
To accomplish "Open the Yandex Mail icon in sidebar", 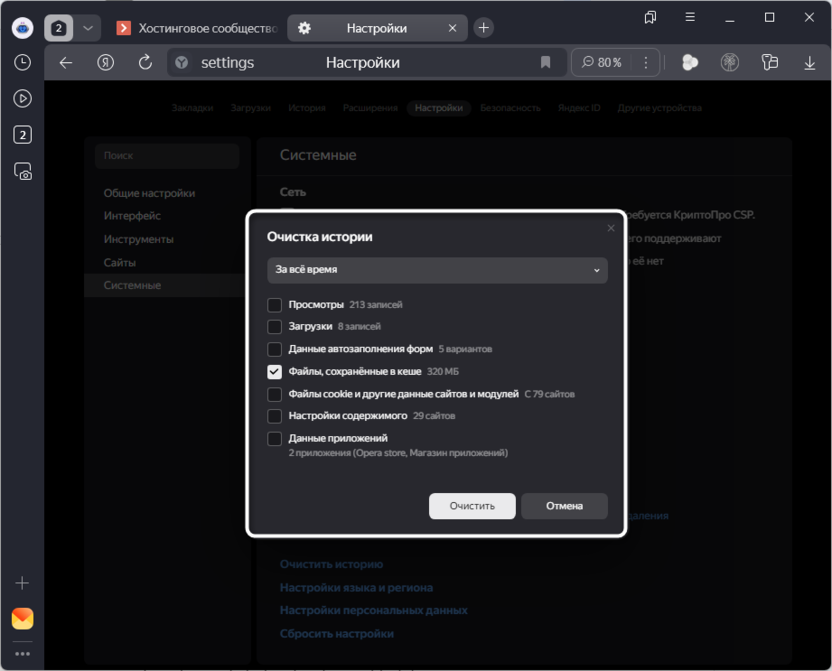I will pos(22,618).
